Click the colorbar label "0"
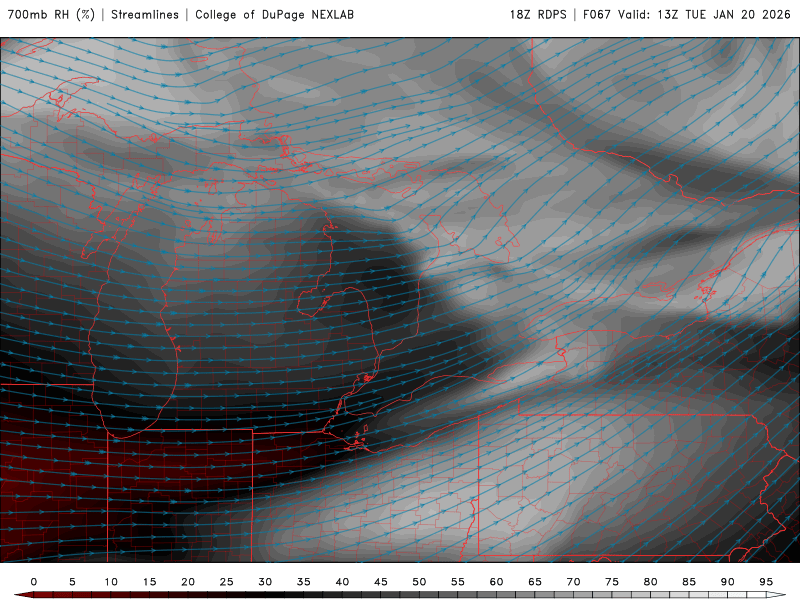This screenshot has height=600, width=800. pyautogui.click(x=34, y=582)
